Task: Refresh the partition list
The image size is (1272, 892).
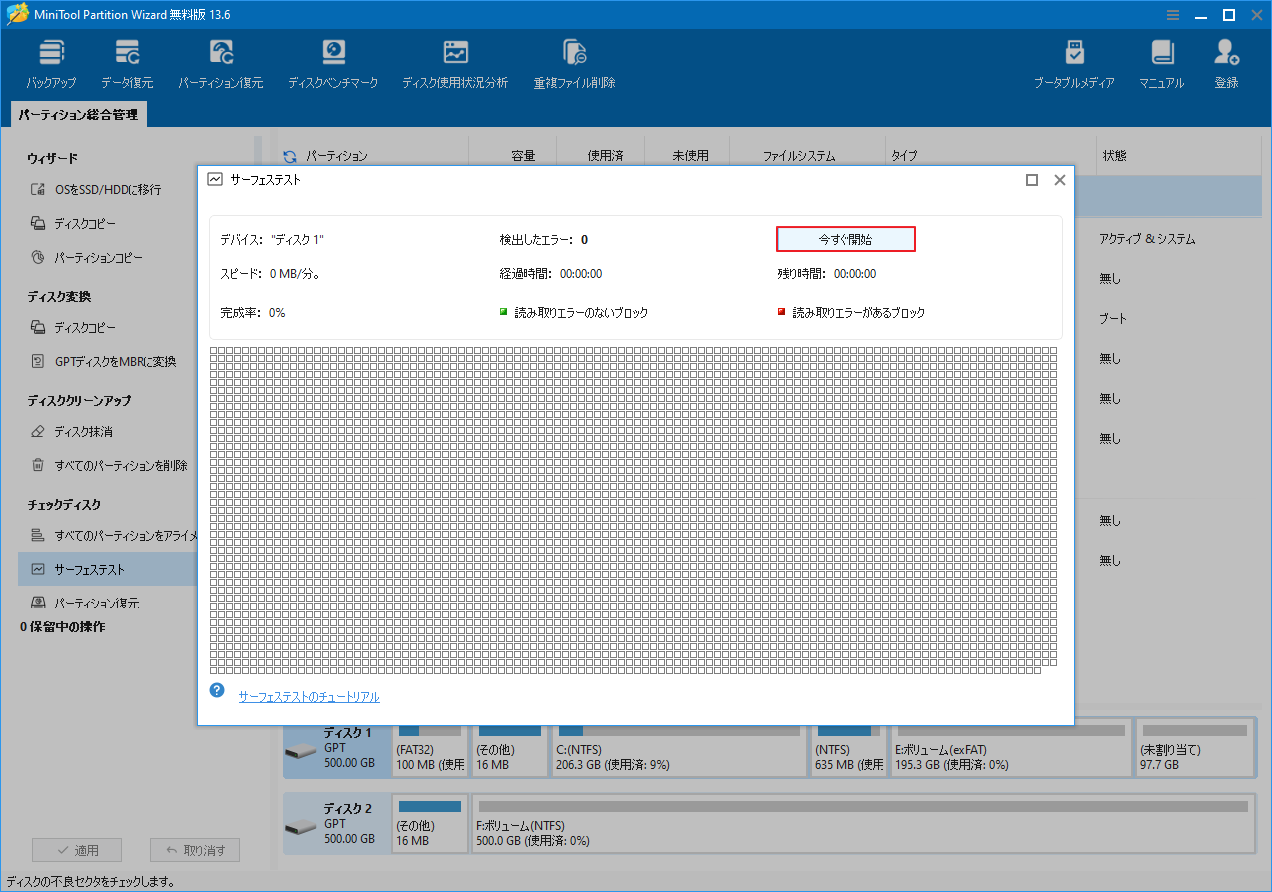Action: click(x=289, y=155)
